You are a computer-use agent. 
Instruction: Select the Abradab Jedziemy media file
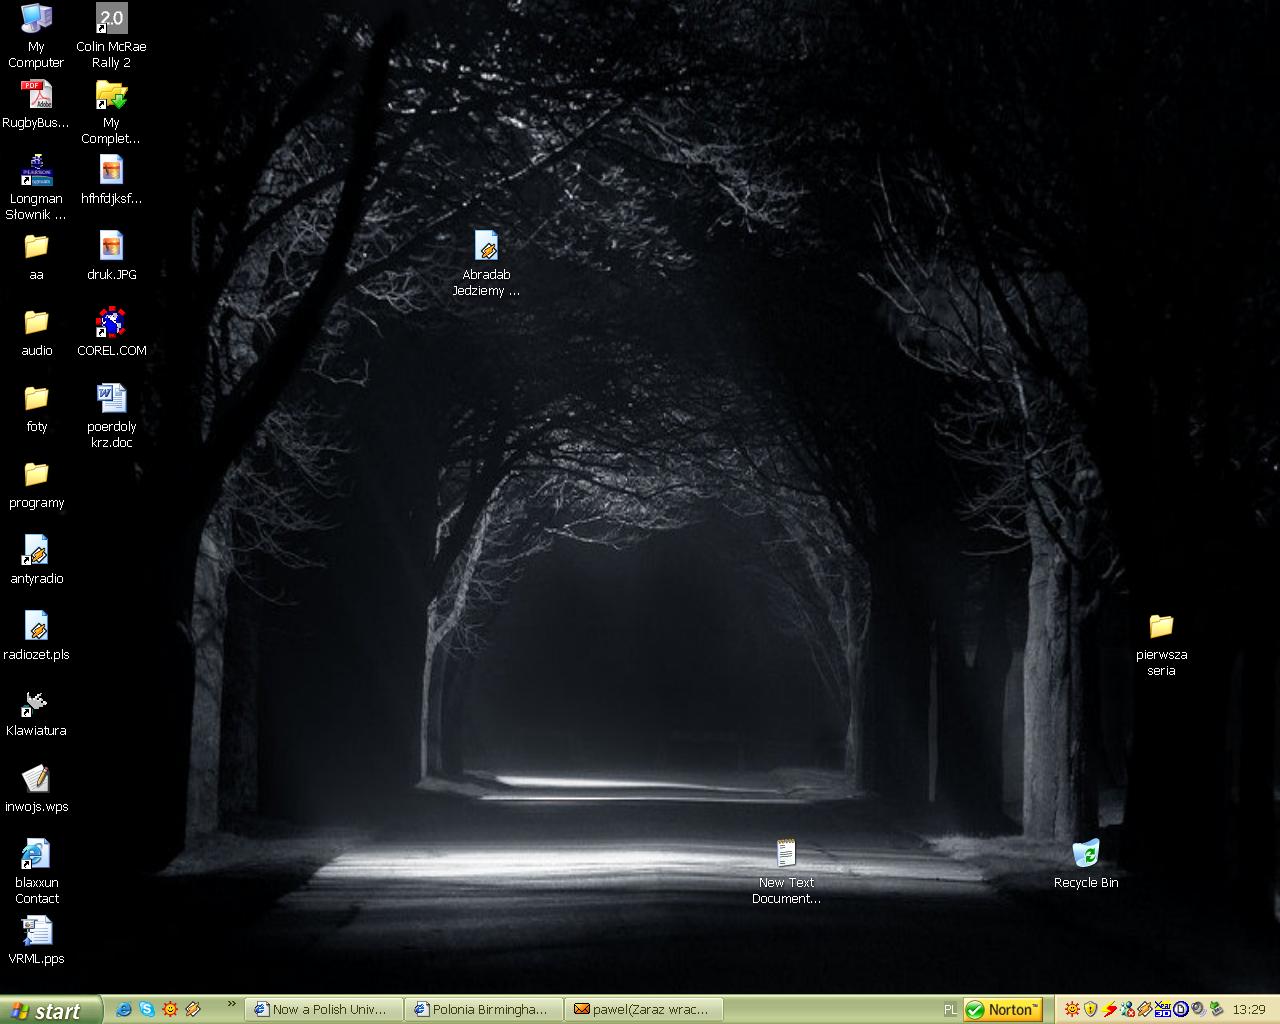(486, 247)
